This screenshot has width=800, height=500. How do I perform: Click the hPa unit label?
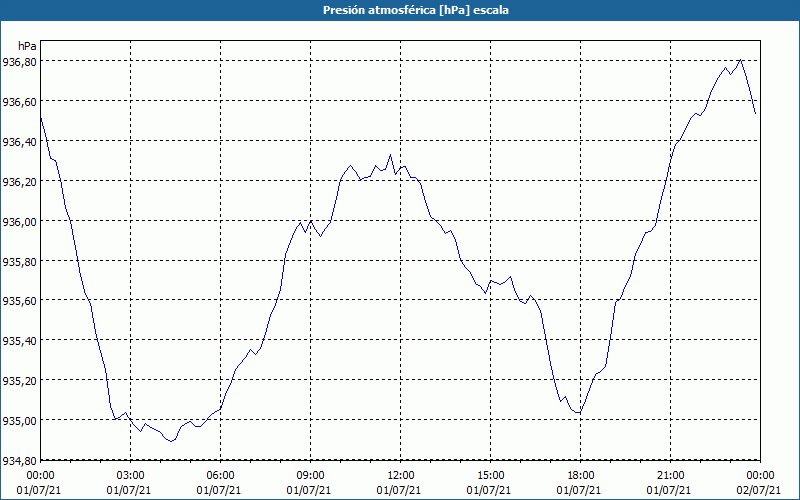coord(27,46)
